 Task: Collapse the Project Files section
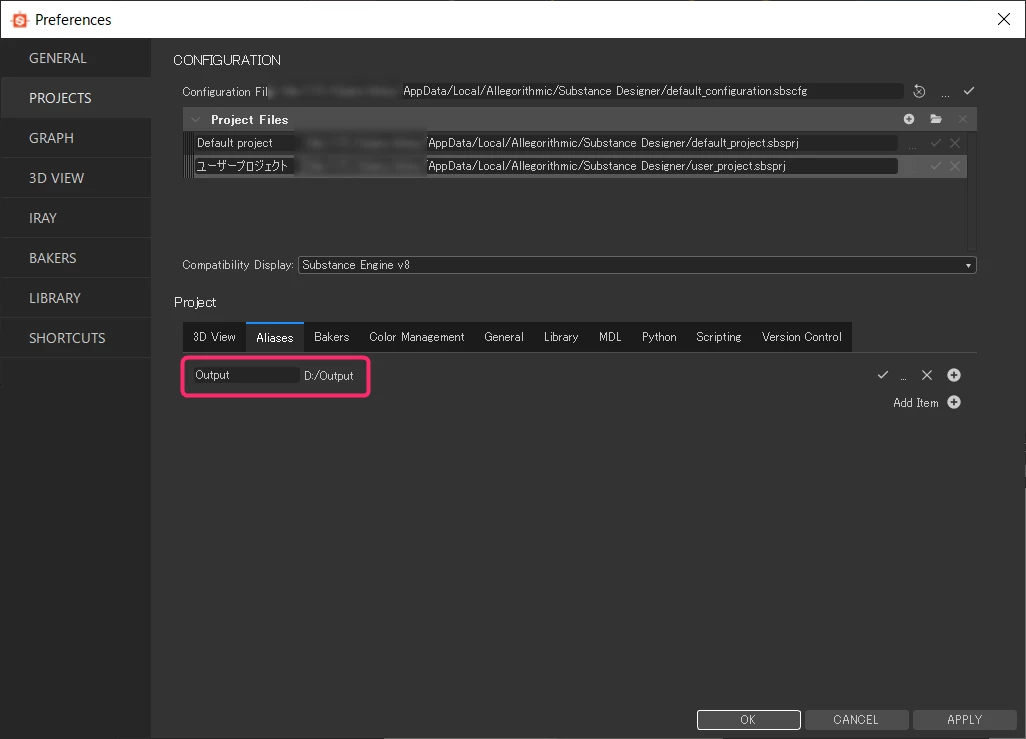click(x=196, y=120)
